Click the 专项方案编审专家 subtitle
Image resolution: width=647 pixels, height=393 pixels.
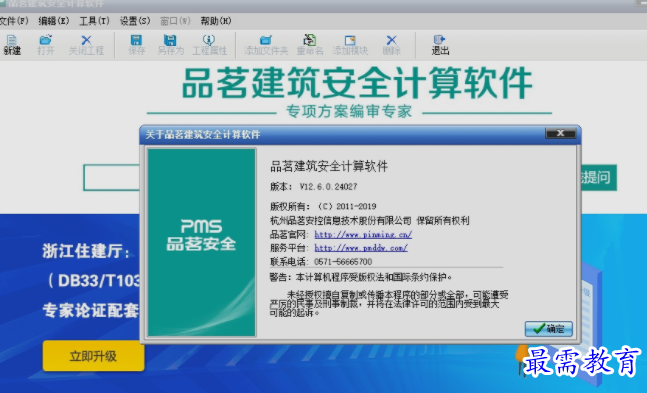[x=349, y=111]
